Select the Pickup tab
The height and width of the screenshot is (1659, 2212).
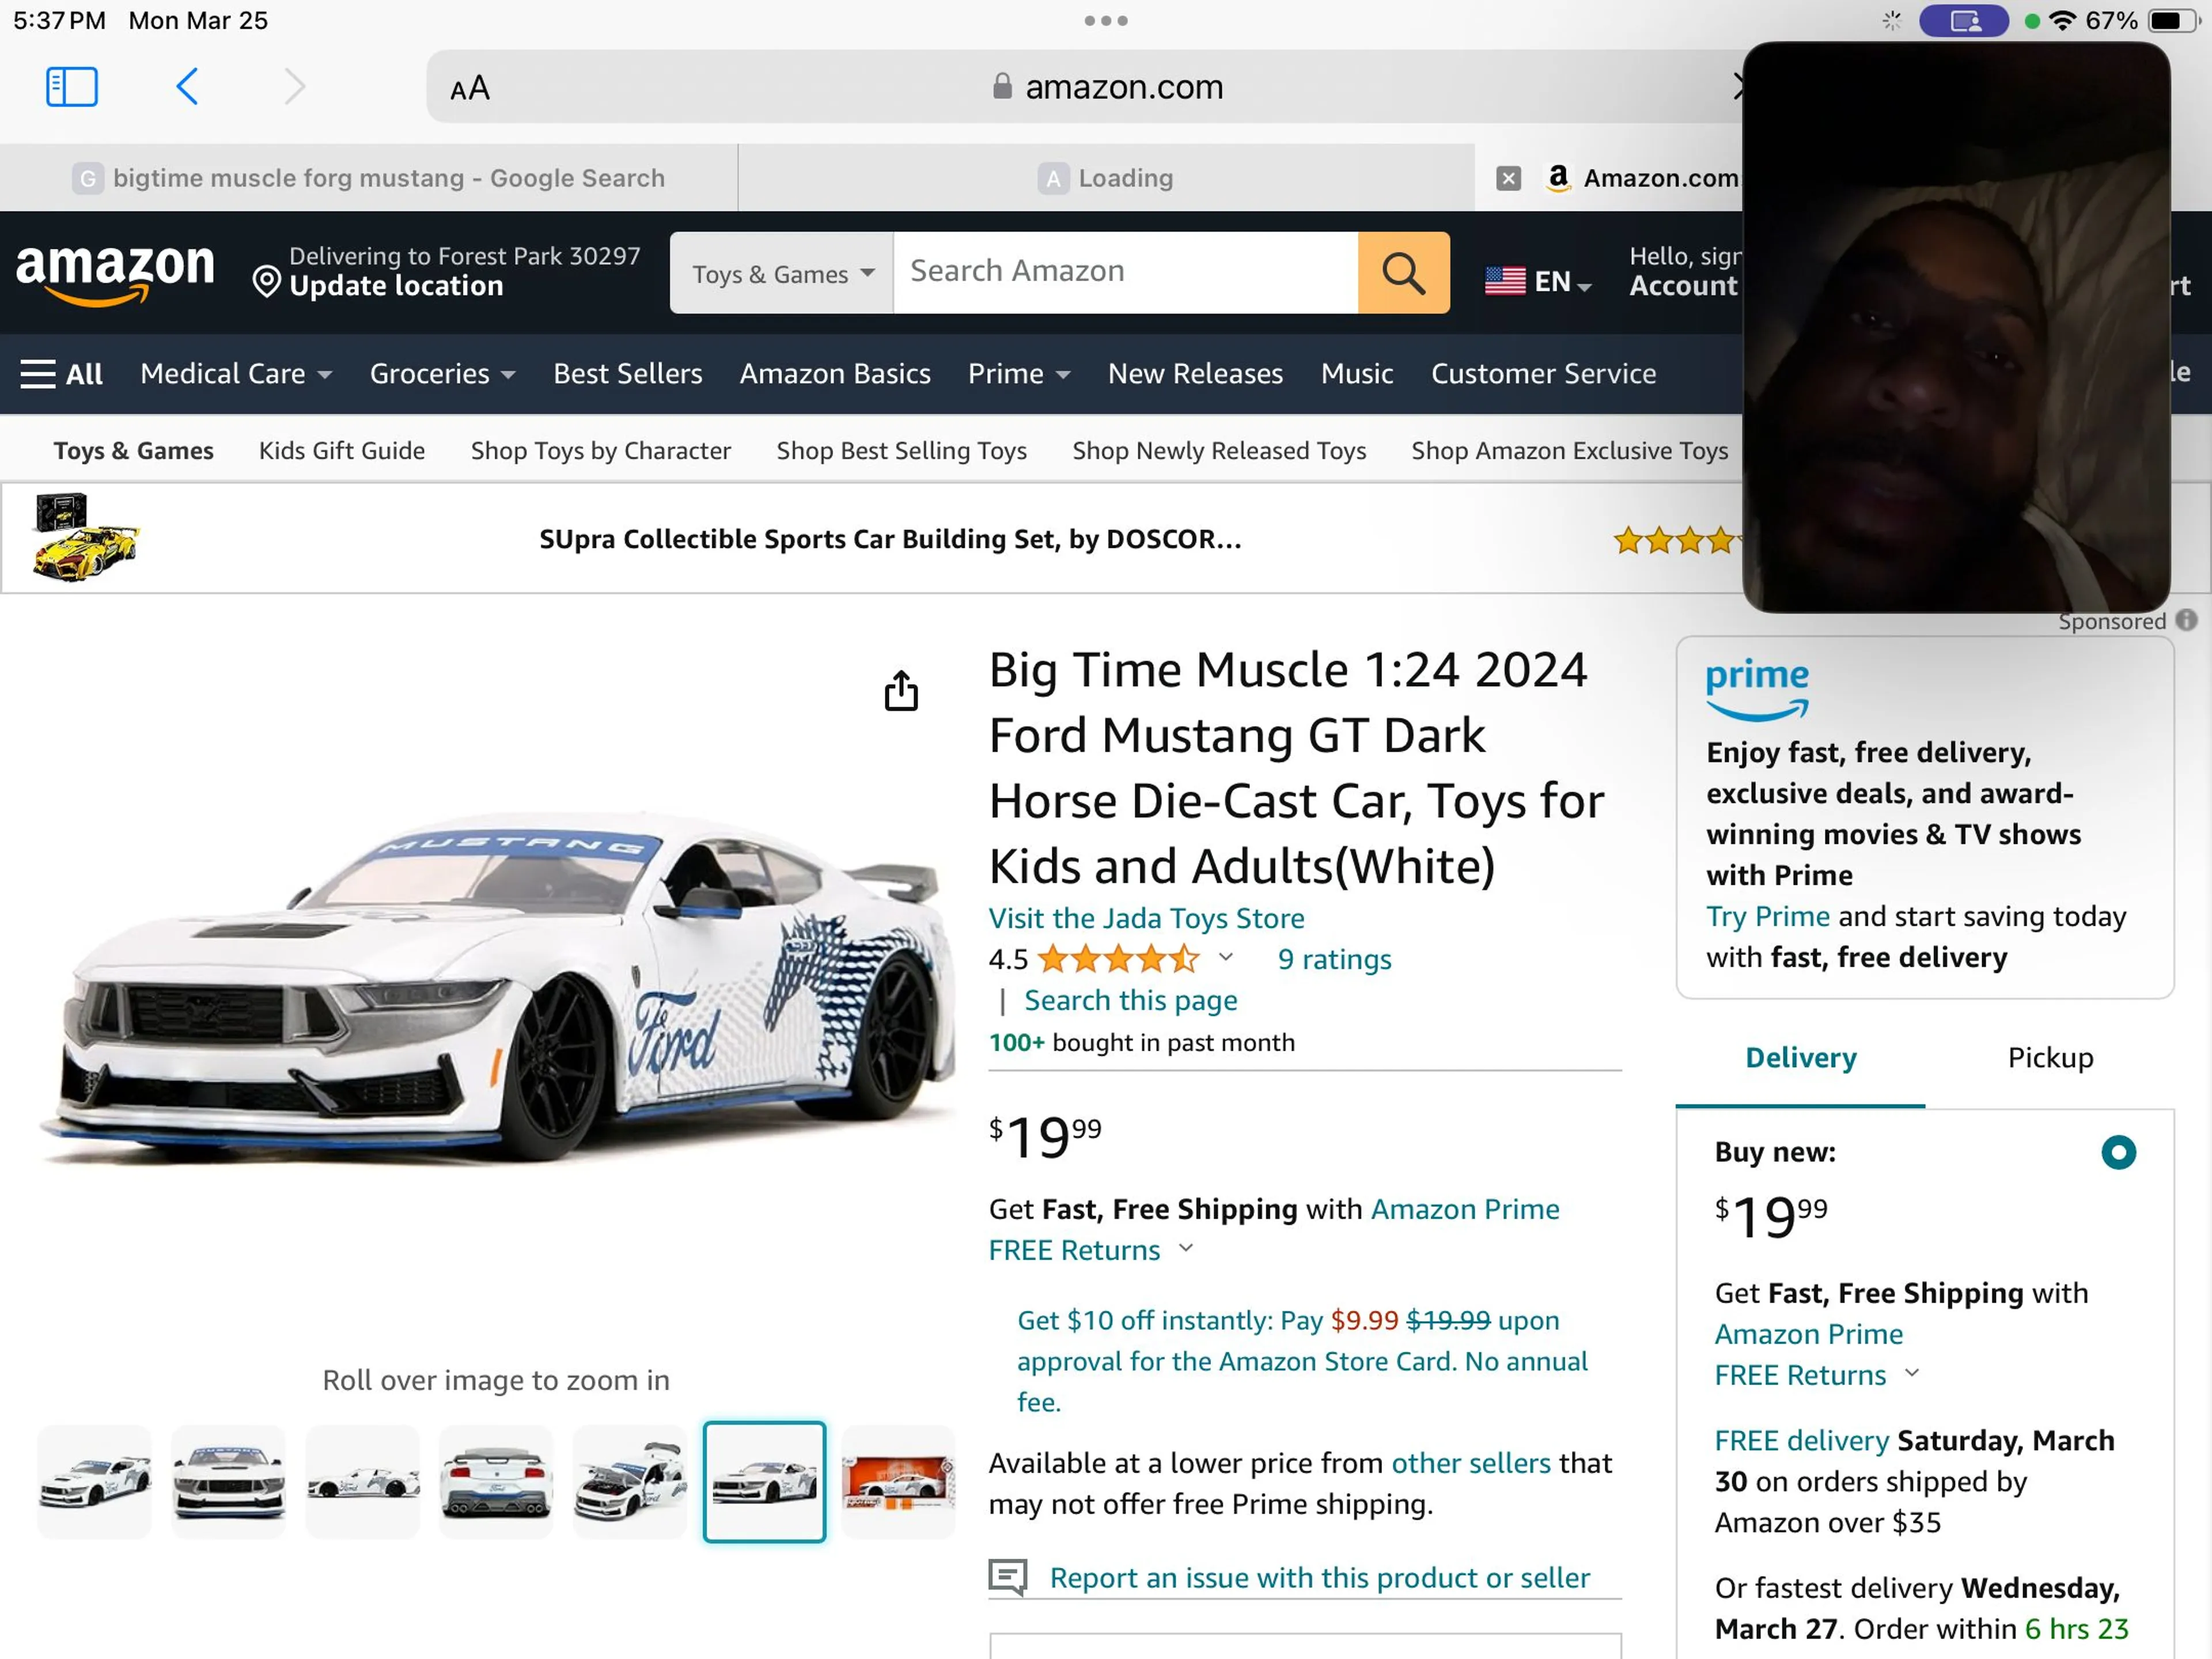2050,1057
